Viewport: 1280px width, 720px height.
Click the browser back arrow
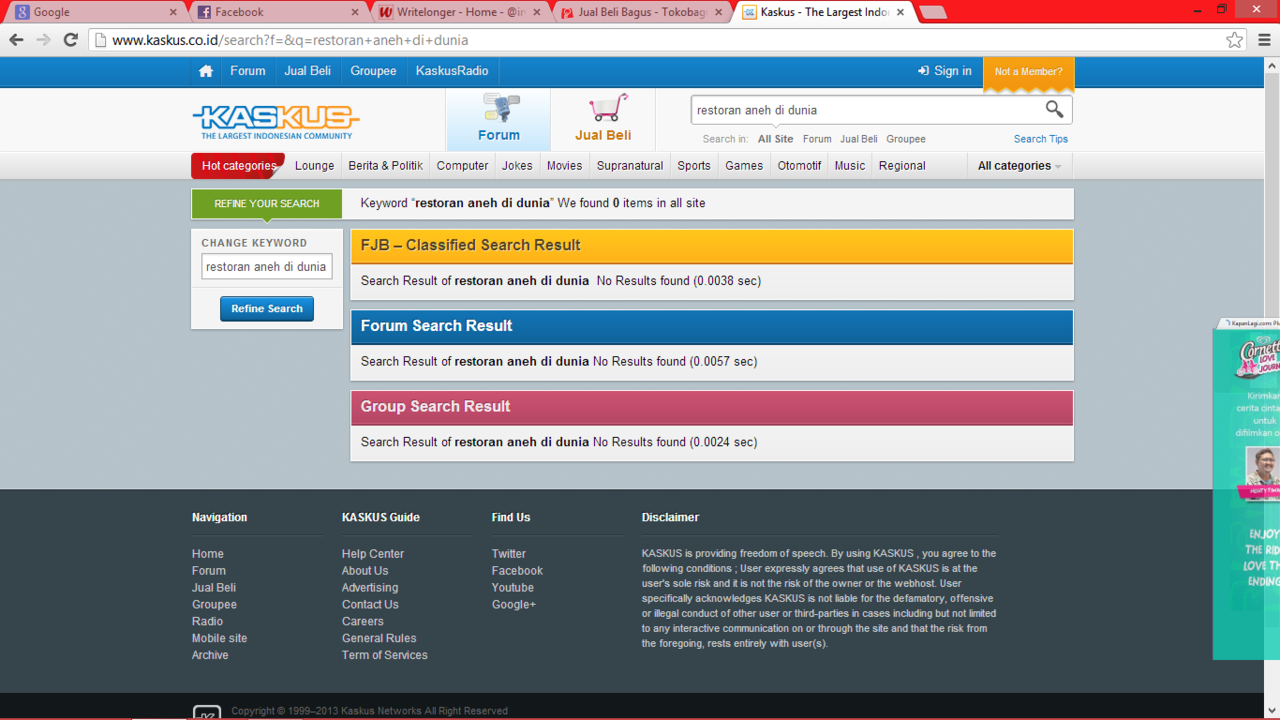(x=16, y=40)
